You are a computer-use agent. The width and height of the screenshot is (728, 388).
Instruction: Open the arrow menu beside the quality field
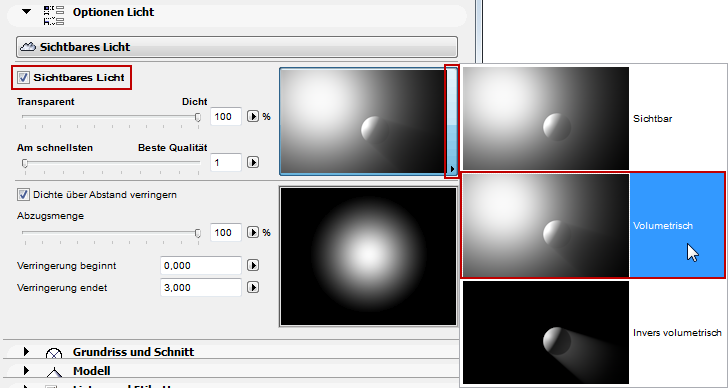coord(253,162)
